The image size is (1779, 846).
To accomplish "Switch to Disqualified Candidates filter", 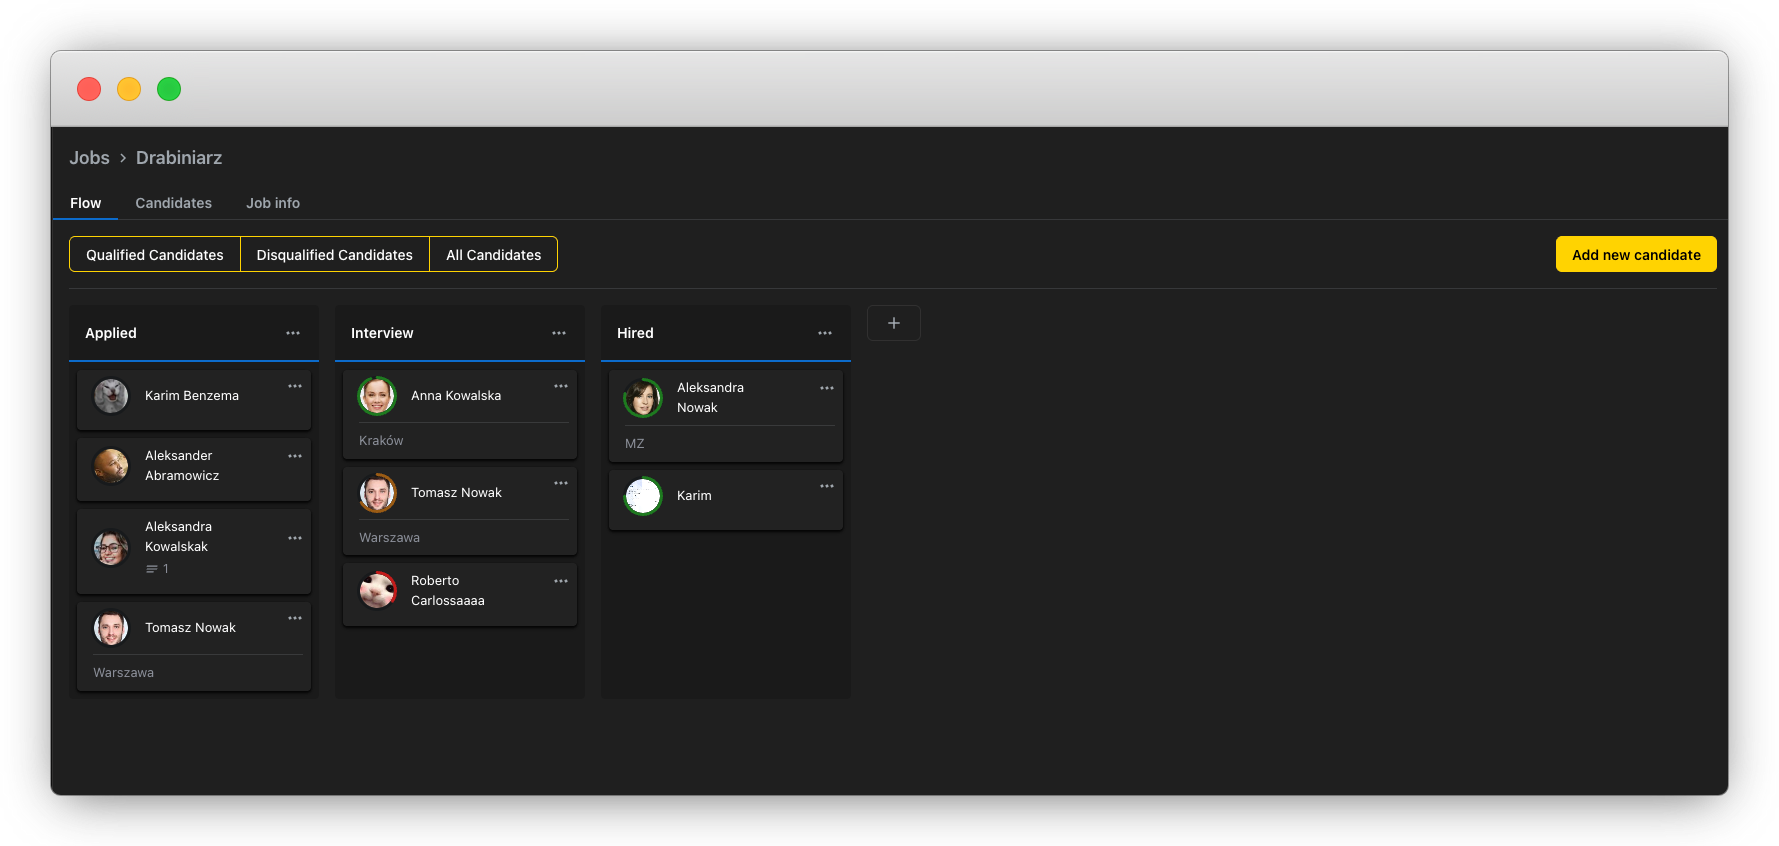I will coord(335,255).
